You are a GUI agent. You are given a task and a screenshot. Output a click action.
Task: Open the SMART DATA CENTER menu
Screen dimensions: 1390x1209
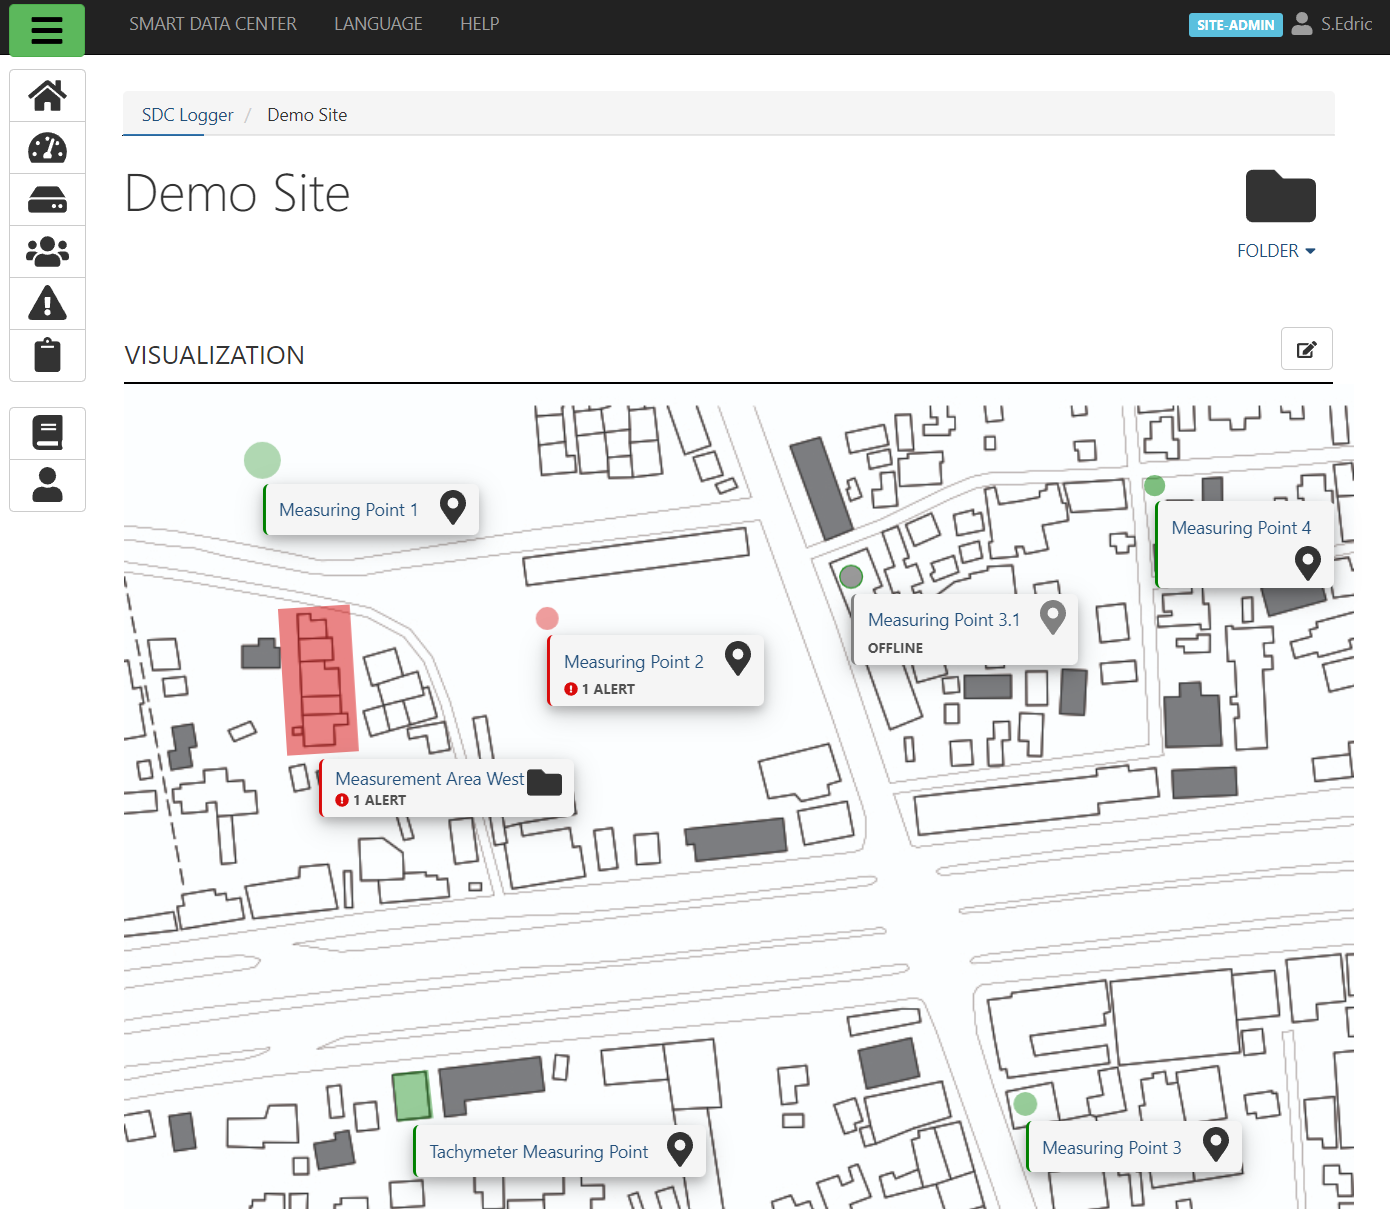(x=213, y=24)
